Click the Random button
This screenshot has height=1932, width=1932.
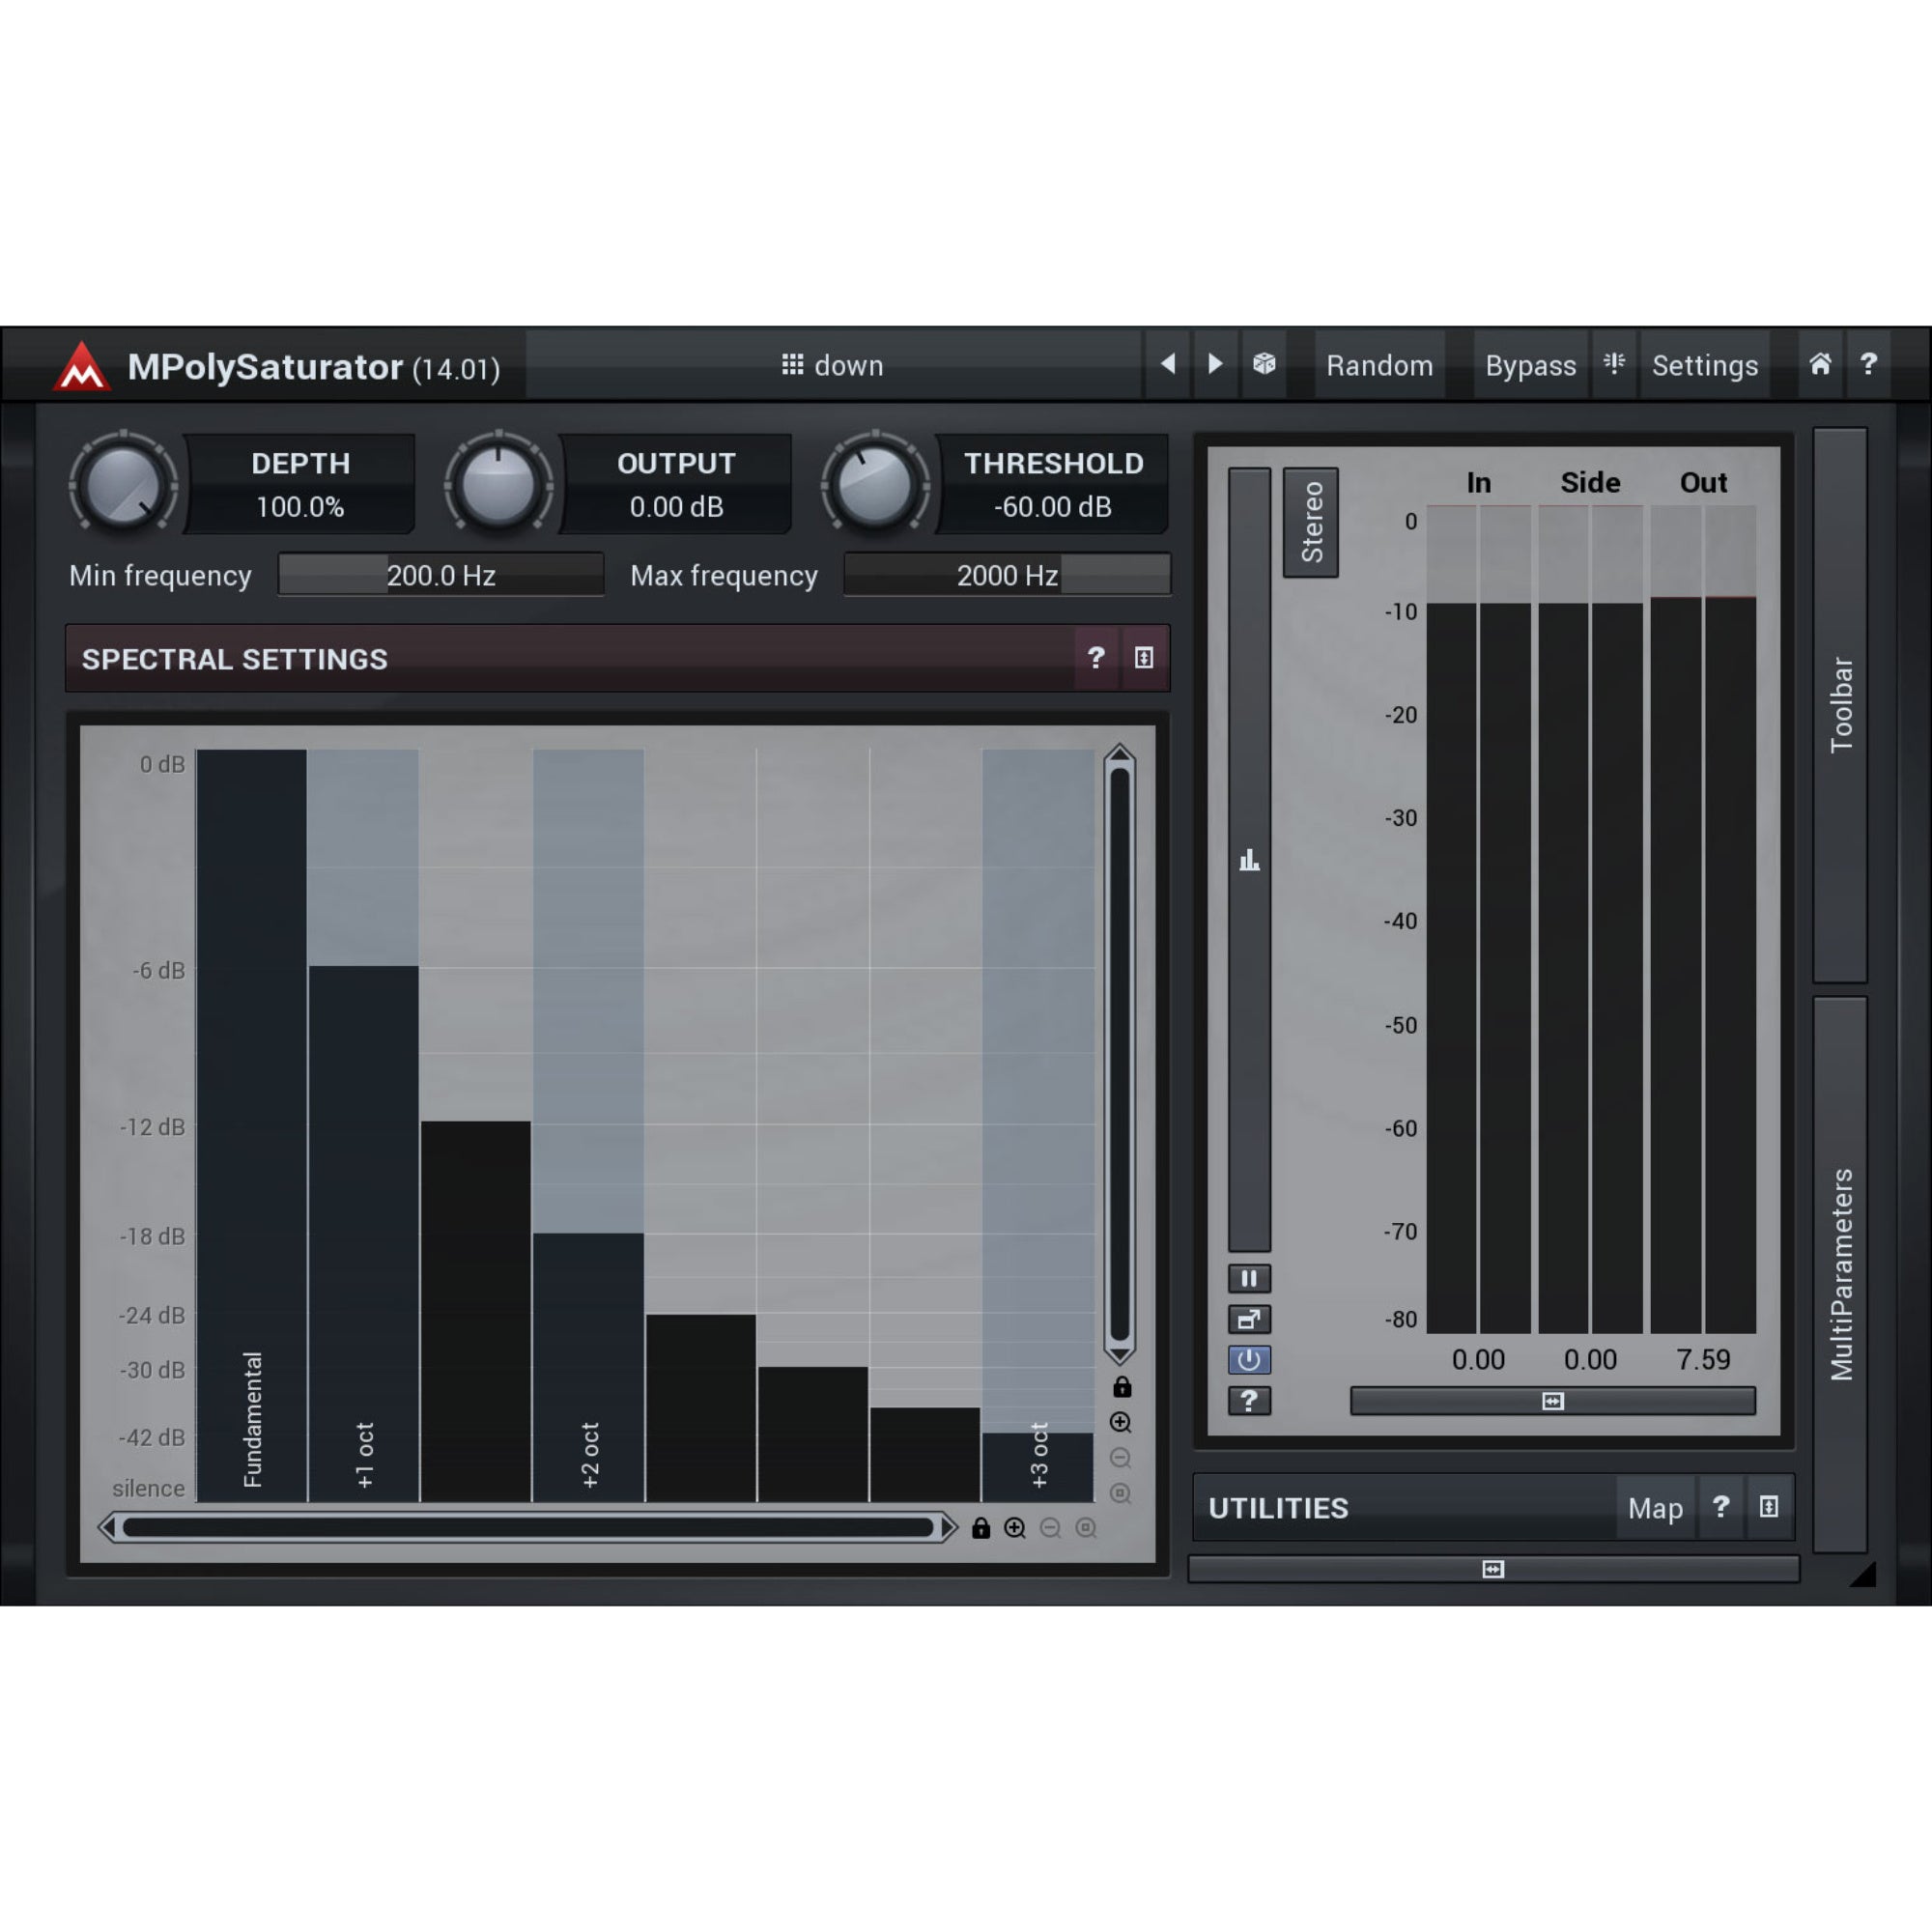tap(1379, 365)
